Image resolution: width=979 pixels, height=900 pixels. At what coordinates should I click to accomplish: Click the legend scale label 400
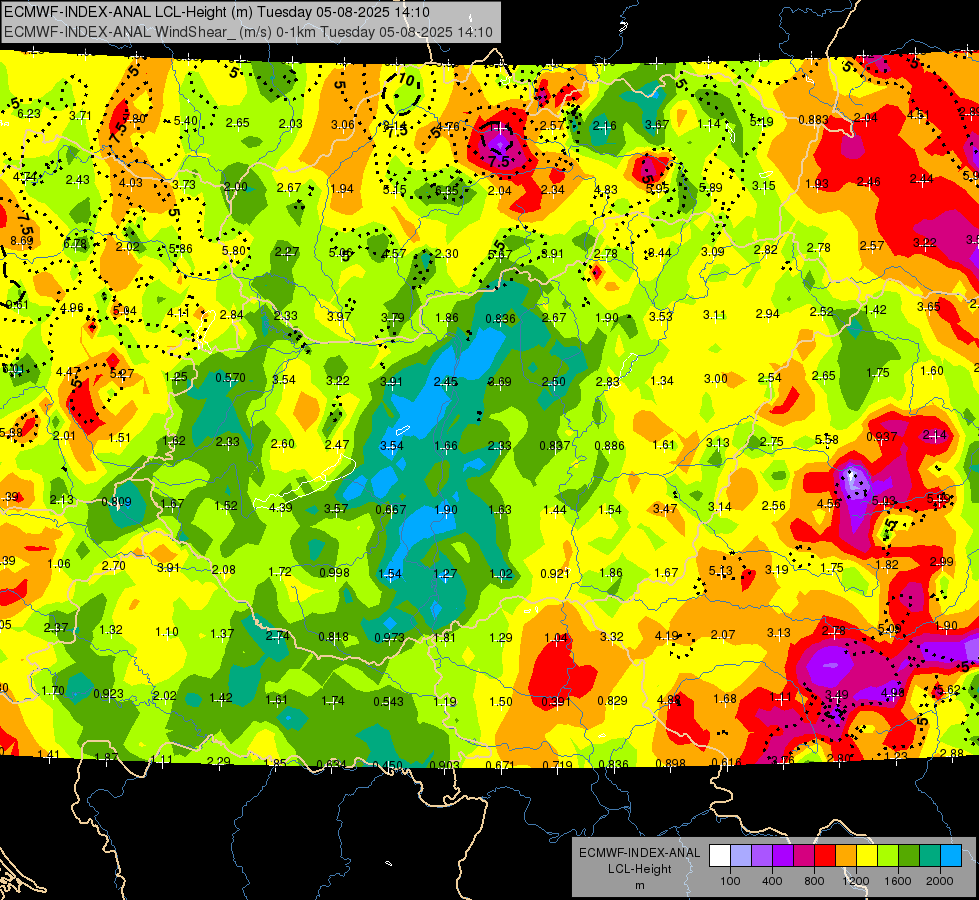pyautogui.click(x=772, y=881)
